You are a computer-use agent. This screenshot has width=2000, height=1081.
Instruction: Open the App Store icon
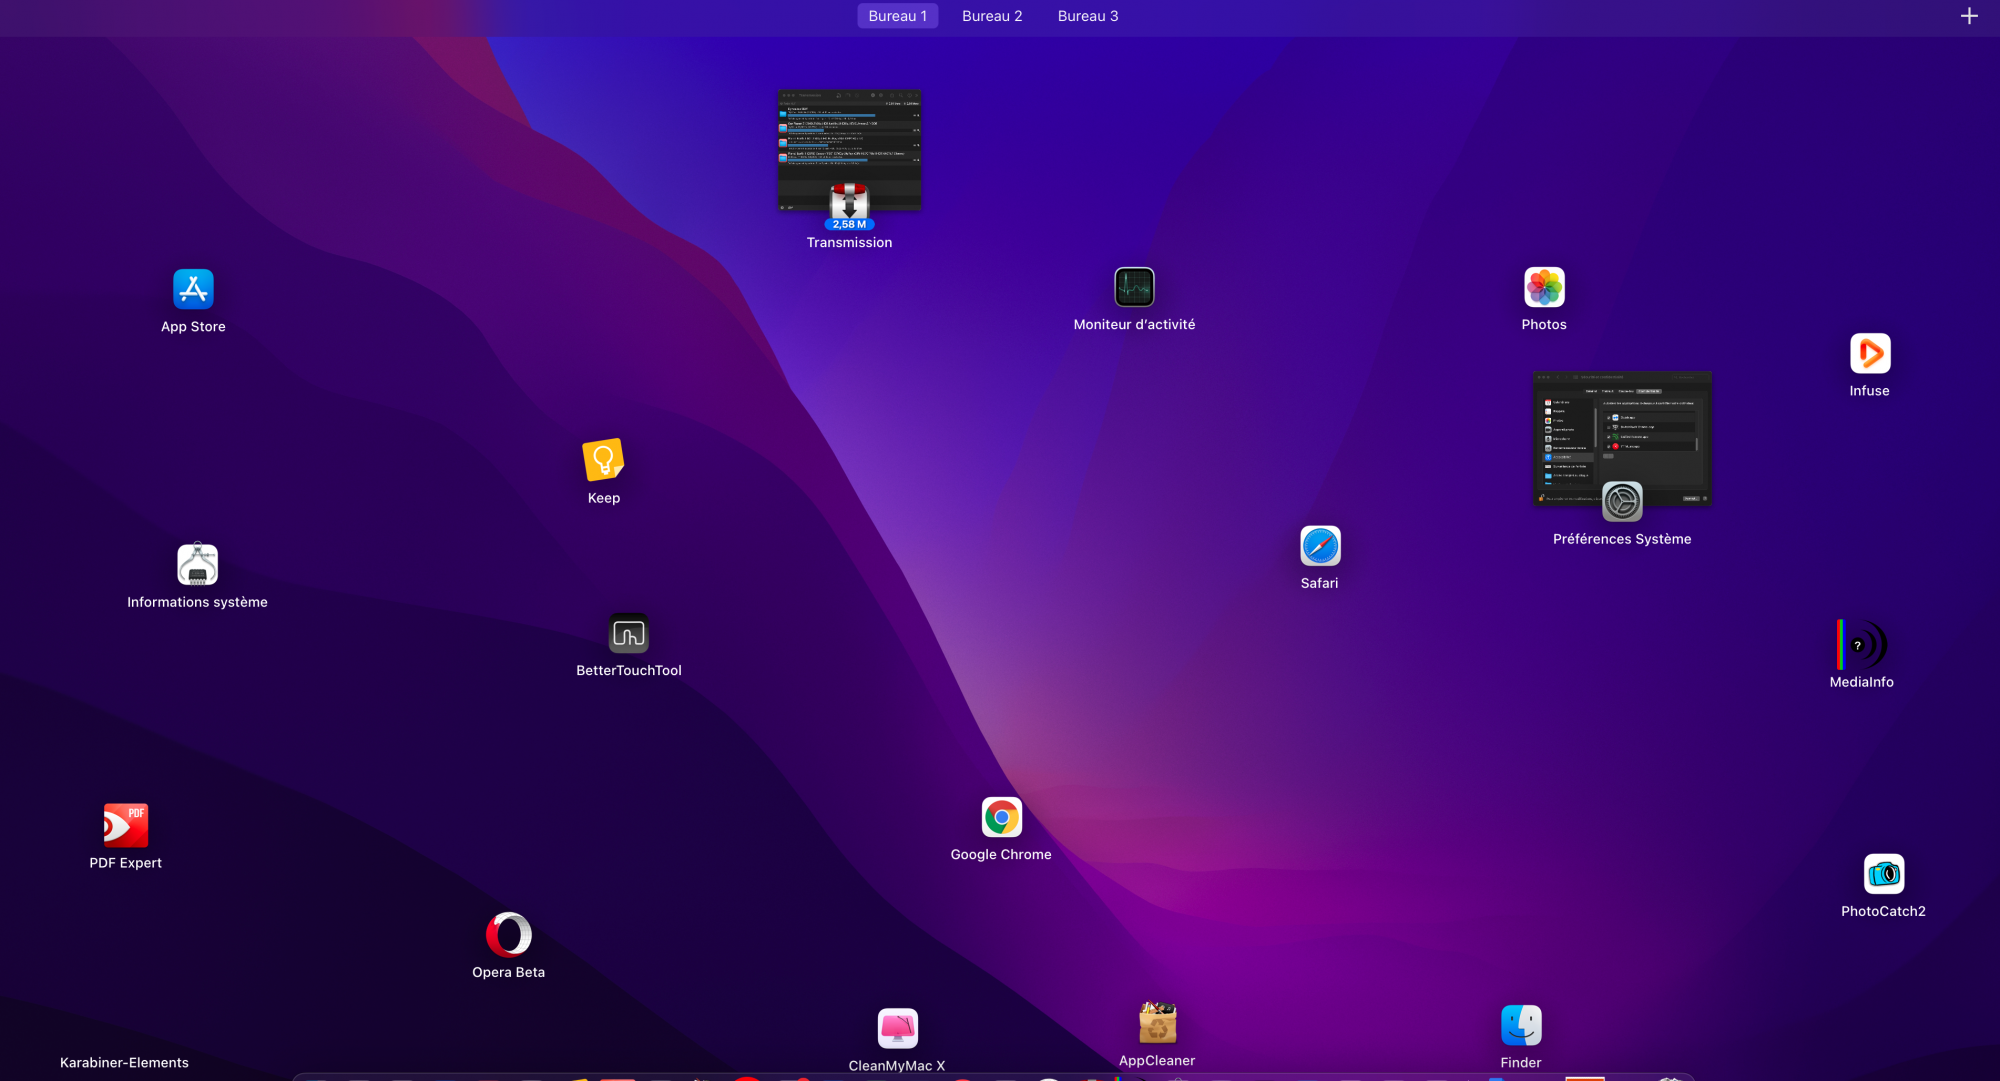tap(193, 289)
